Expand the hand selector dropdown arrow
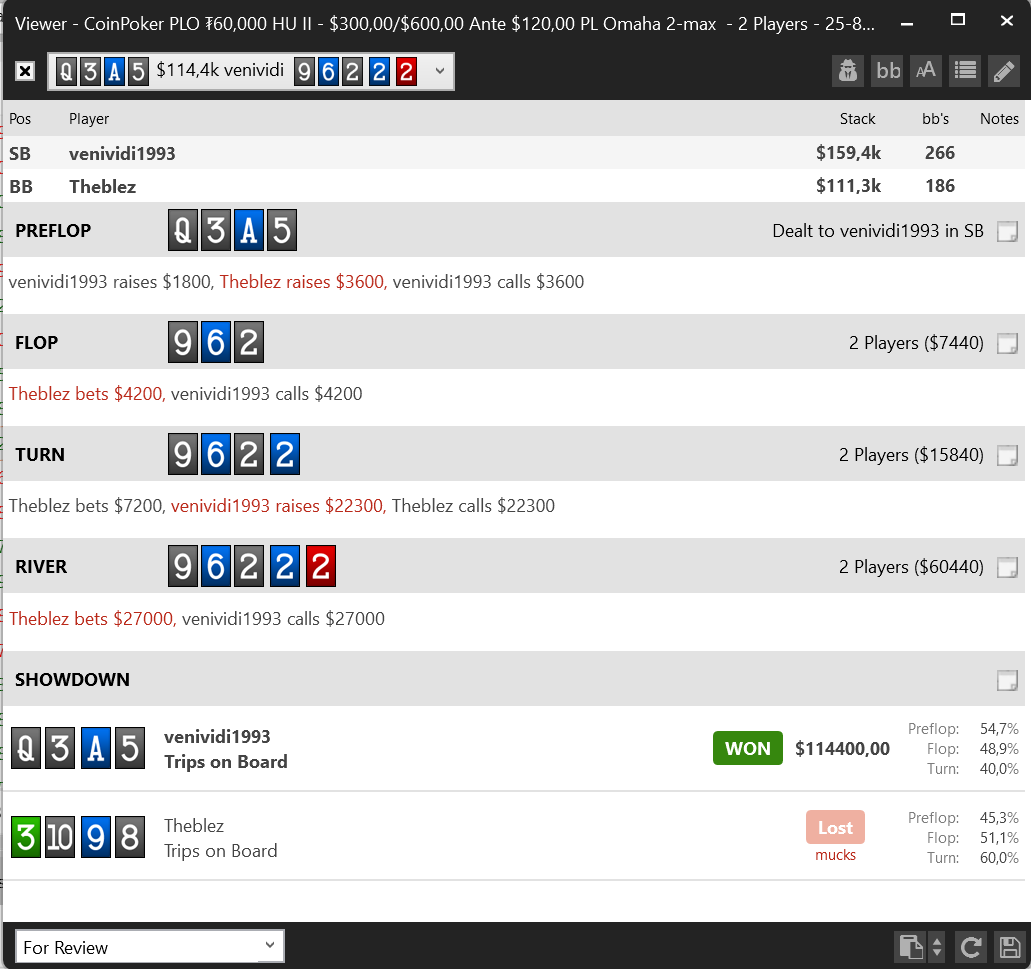Viewport: 1031px width, 969px height. (x=440, y=70)
